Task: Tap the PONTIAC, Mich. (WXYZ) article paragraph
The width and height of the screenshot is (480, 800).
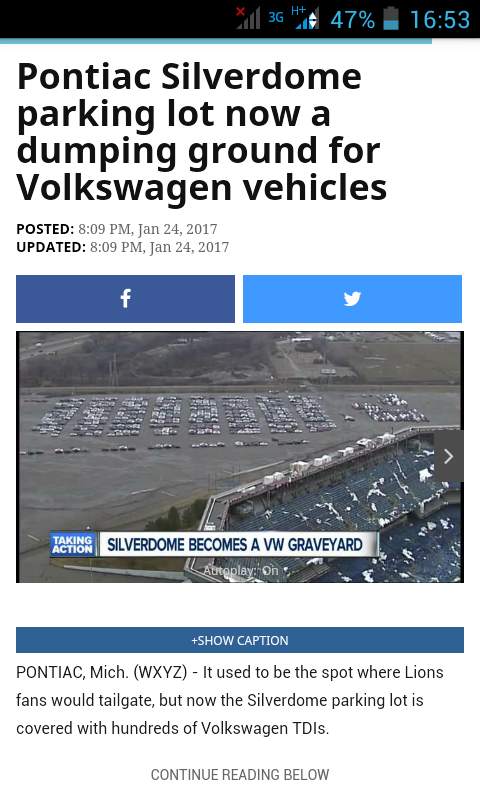Action: pyautogui.click(x=230, y=700)
